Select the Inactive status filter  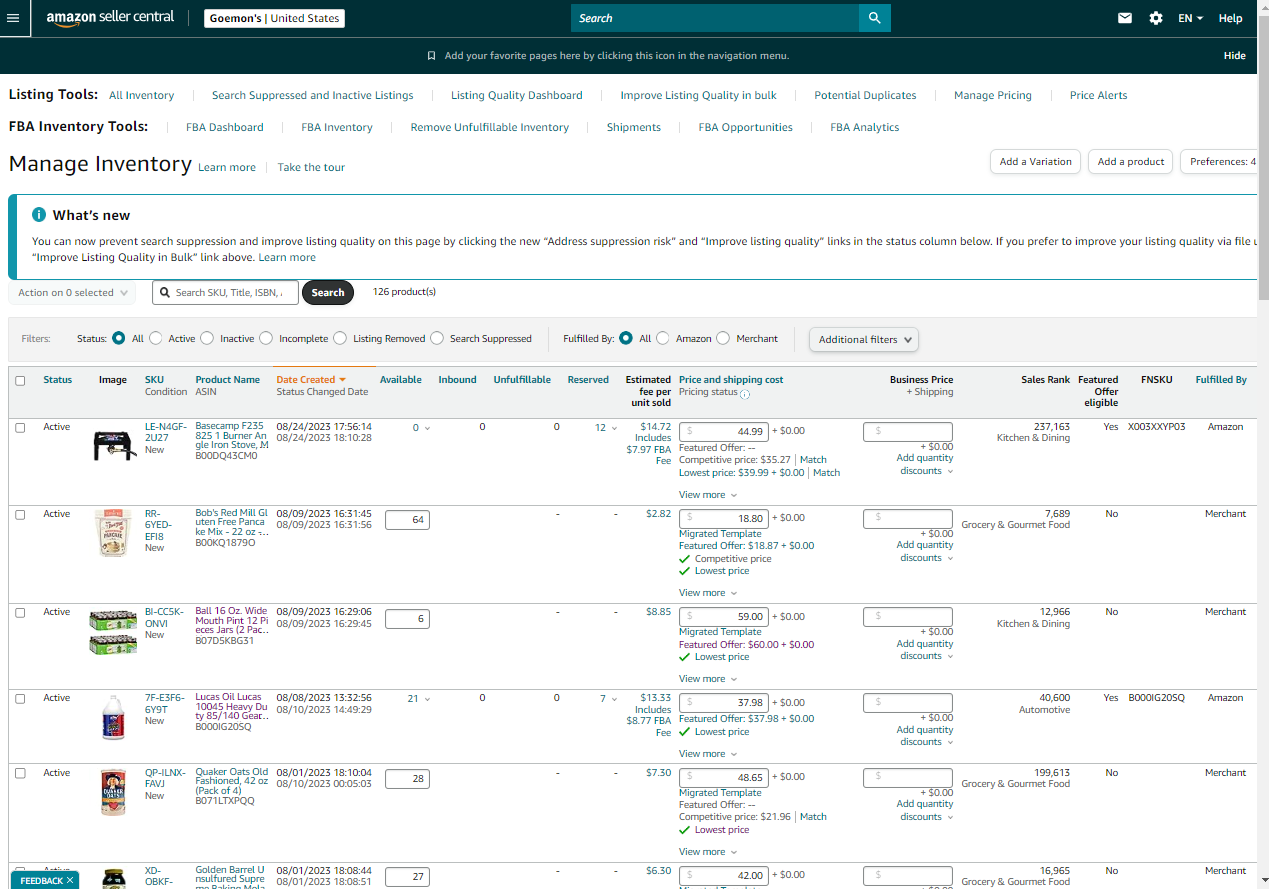207,338
